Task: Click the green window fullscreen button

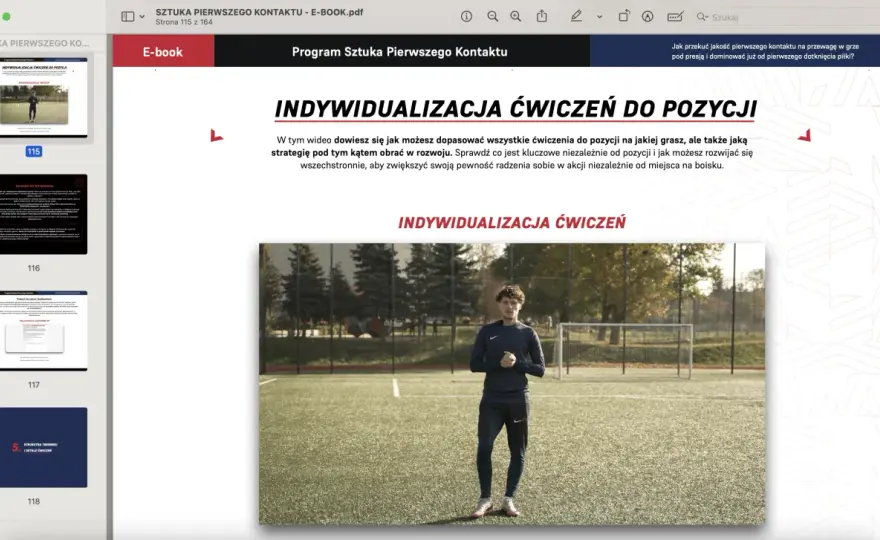Action: 6,17
